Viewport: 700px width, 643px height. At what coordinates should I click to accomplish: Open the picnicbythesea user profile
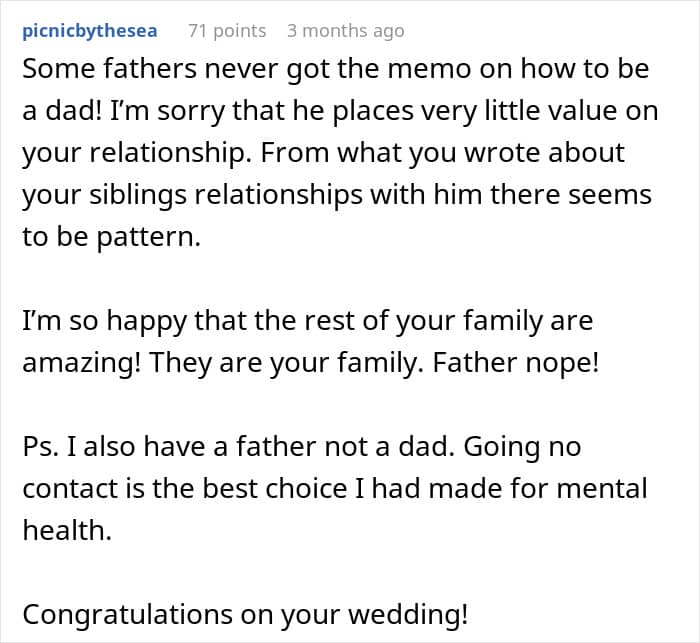tap(90, 30)
